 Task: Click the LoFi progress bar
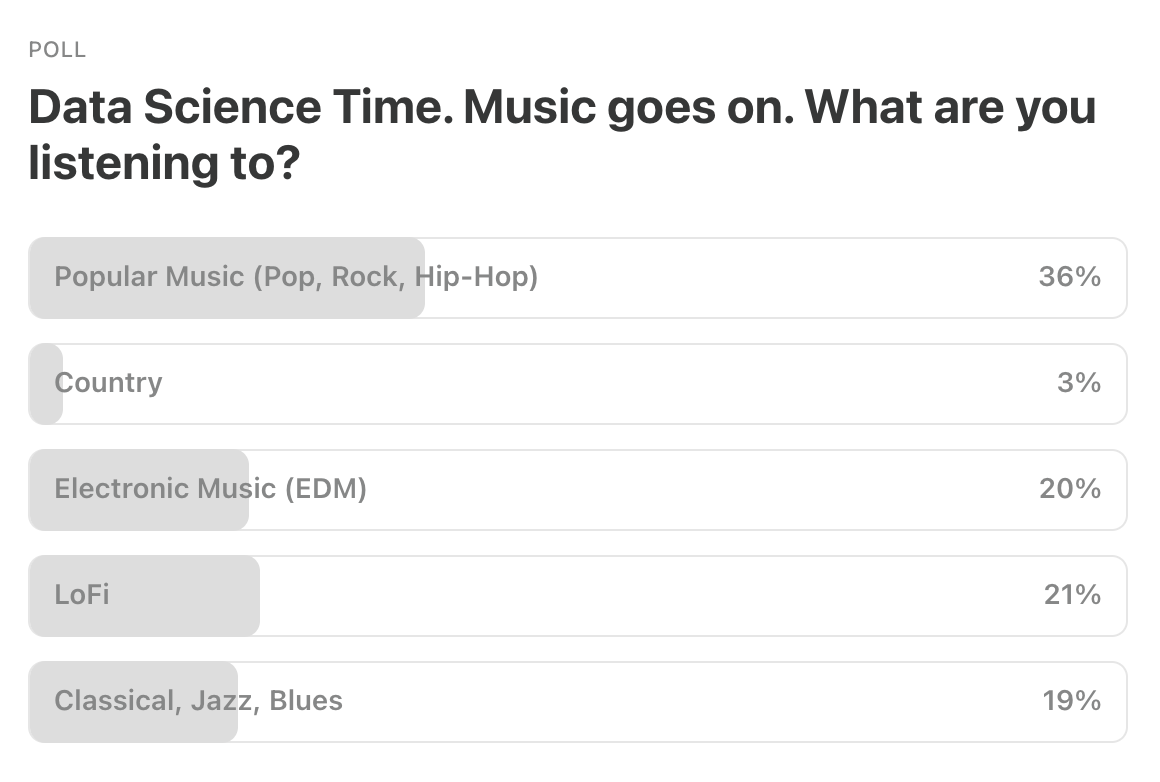144,595
